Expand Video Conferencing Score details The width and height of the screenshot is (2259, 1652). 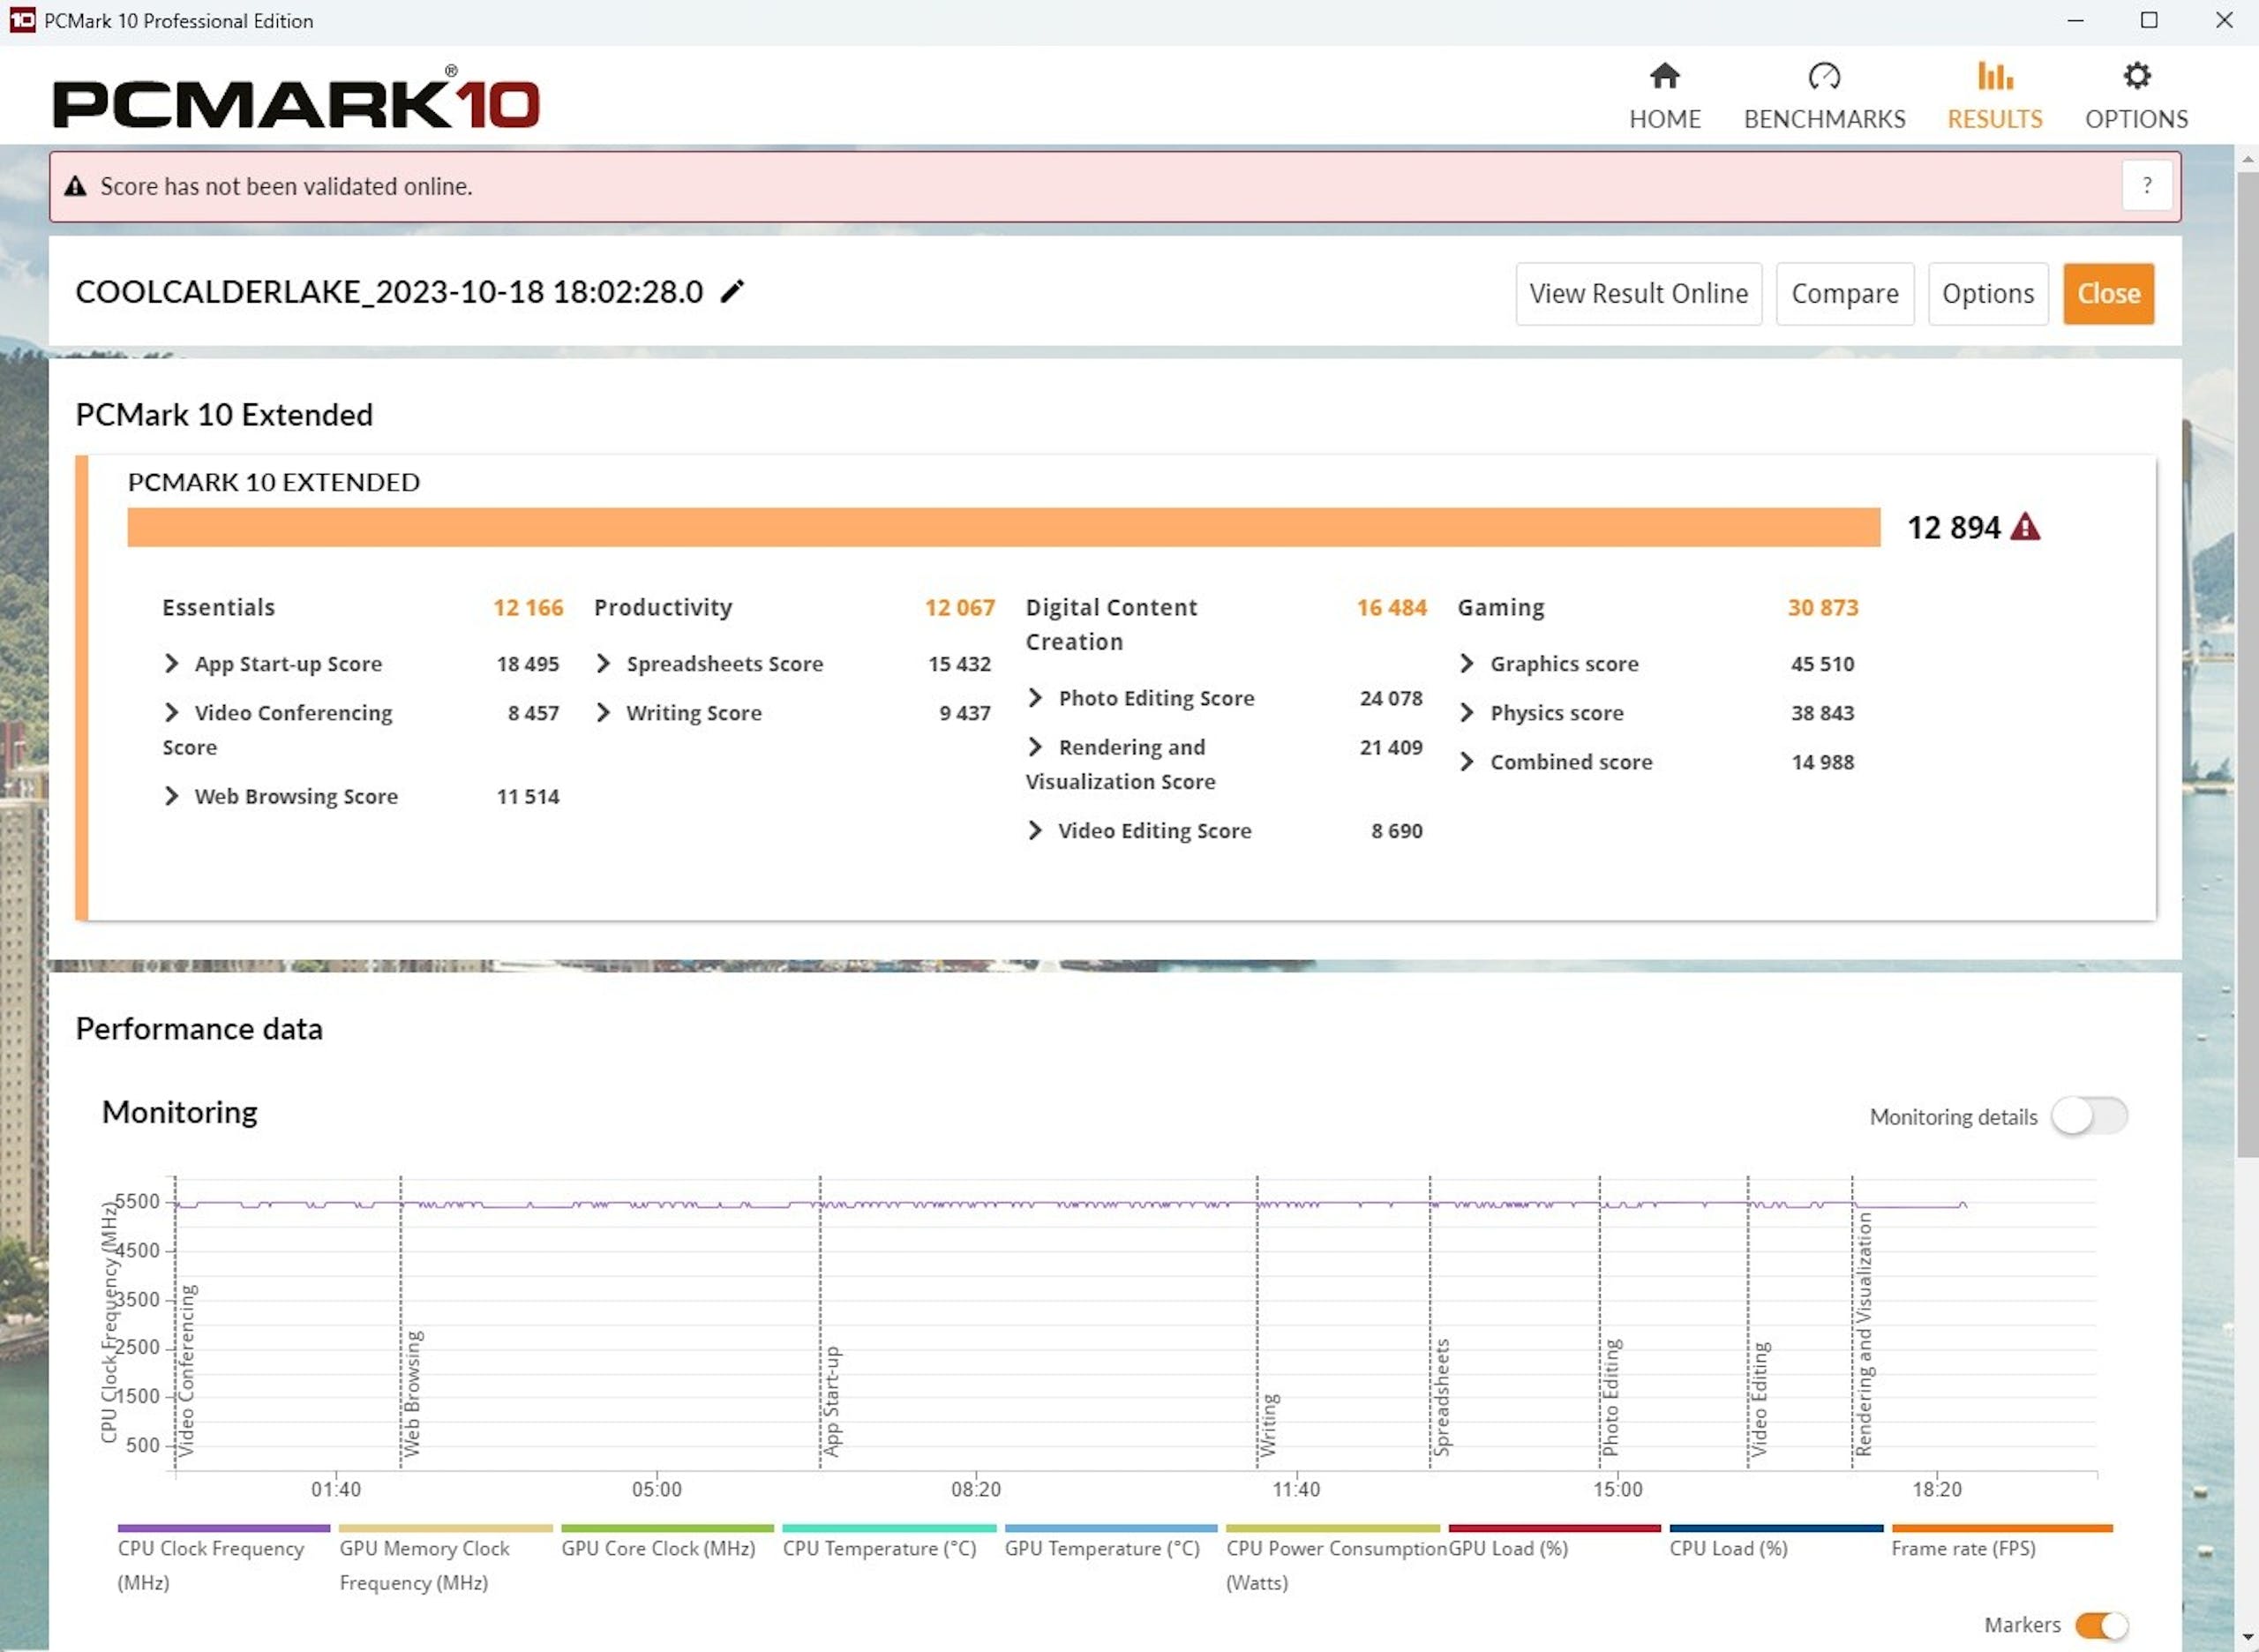click(x=171, y=713)
